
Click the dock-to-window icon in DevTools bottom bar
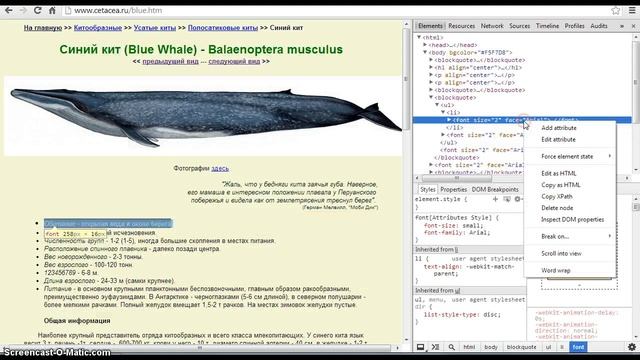[420, 347]
